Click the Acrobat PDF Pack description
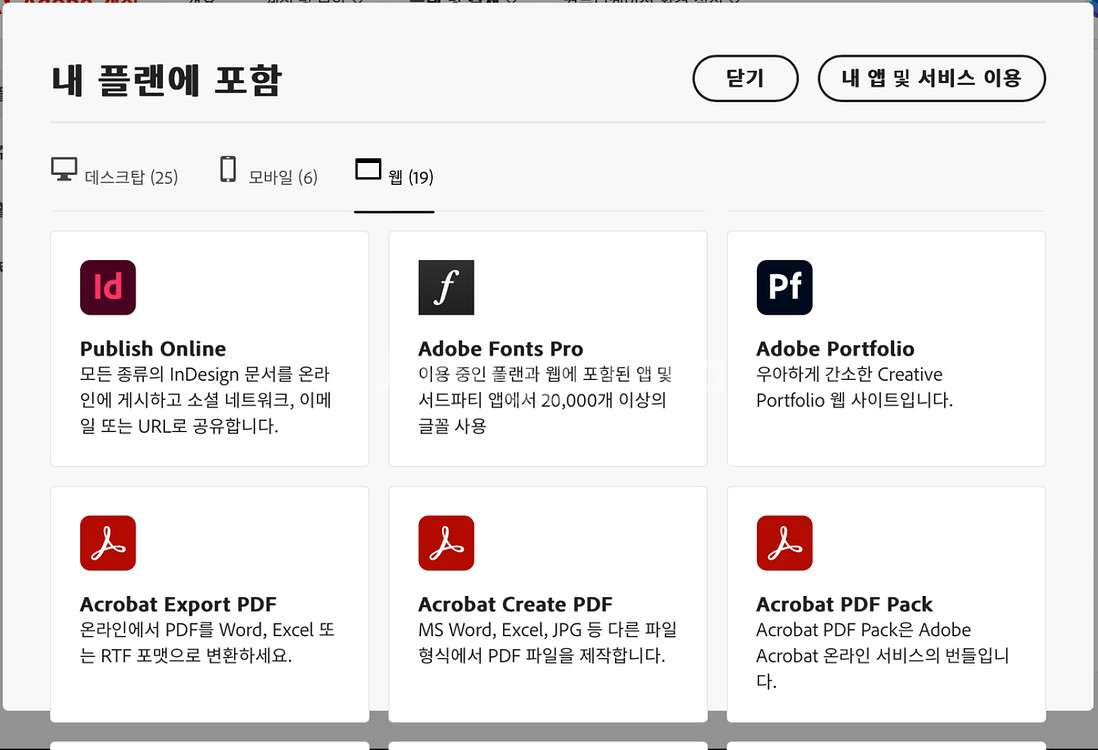Screen dimensions: 1098x750 click(x=882, y=655)
